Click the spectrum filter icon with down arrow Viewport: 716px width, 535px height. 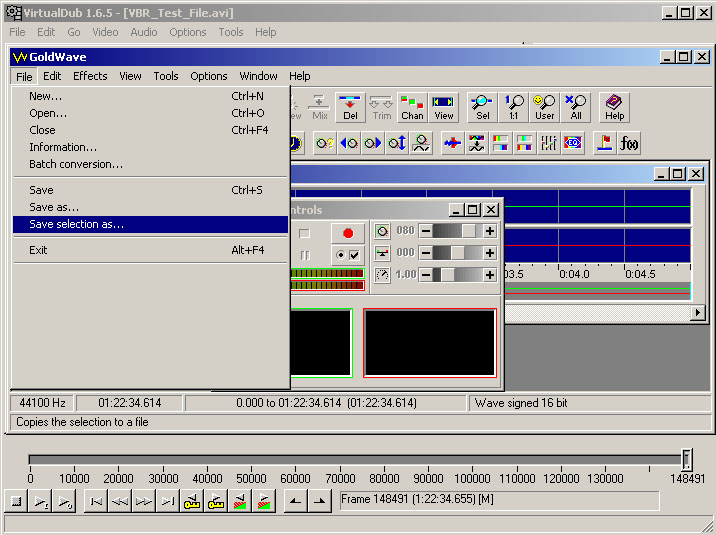[x=477, y=143]
